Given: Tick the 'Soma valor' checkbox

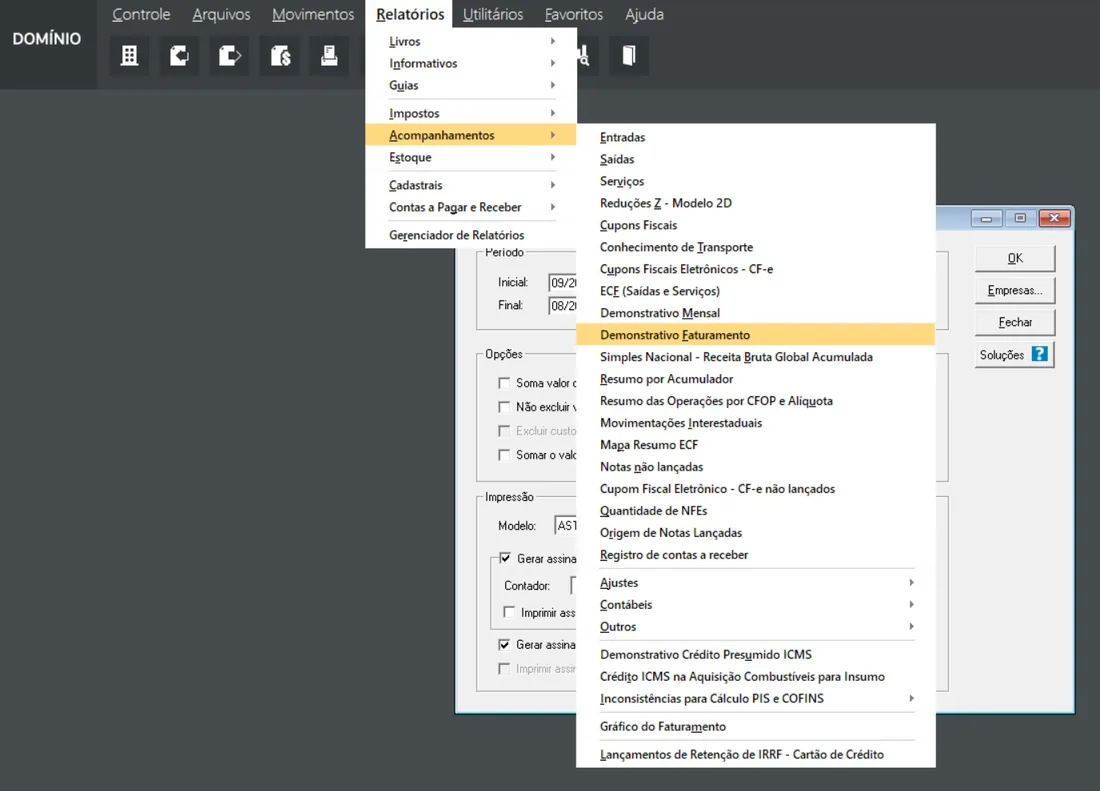Looking at the screenshot, I should (504, 383).
